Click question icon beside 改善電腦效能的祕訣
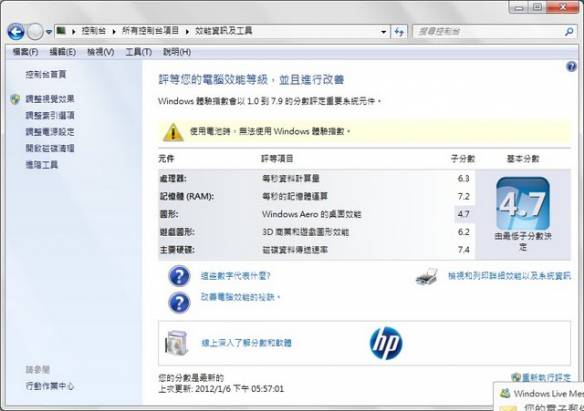The height and width of the screenshot is (411, 584). click(x=179, y=303)
